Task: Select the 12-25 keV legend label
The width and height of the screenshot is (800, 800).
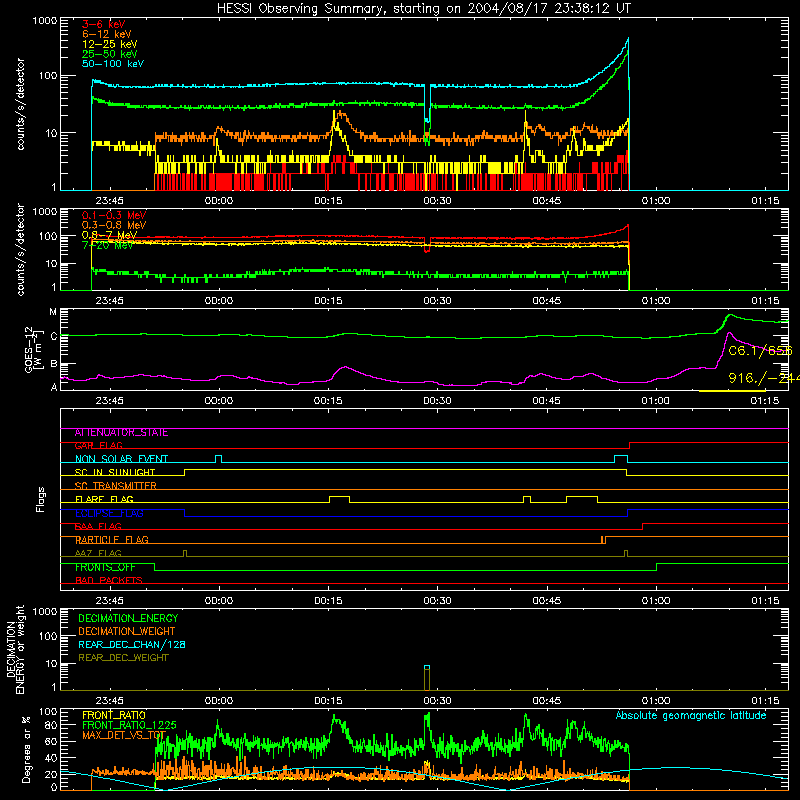Action: pyautogui.click(x=110, y=44)
